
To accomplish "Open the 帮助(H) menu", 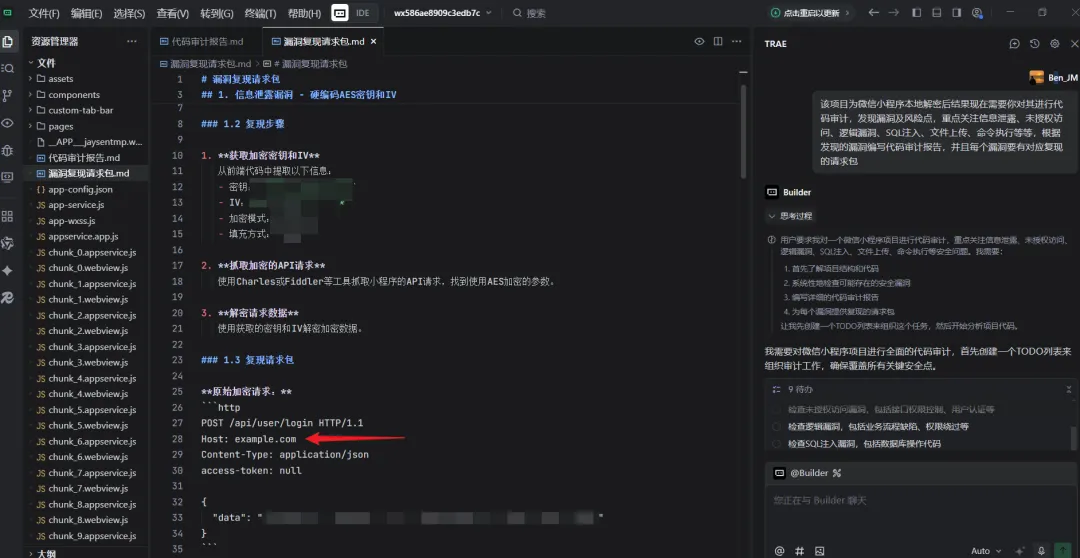I will pyautogui.click(x=304, y=13).
